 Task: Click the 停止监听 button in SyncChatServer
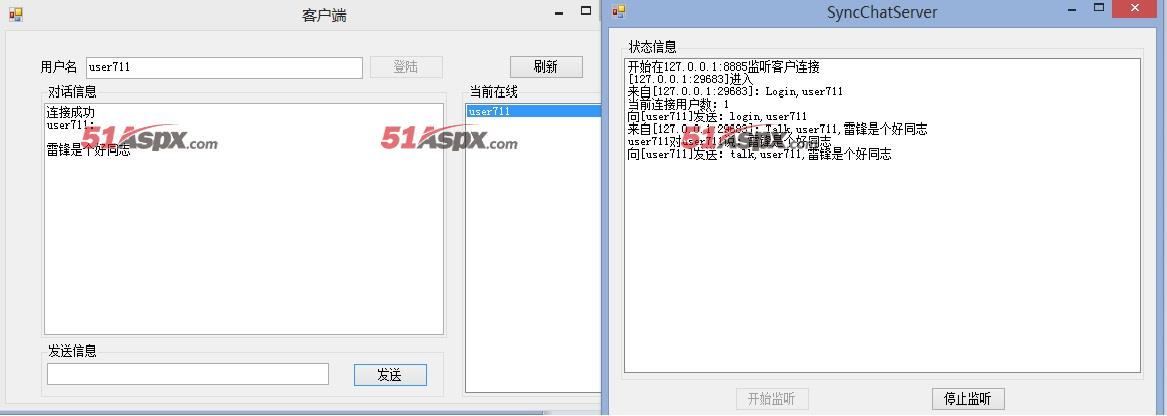click(x=968, y=398)
